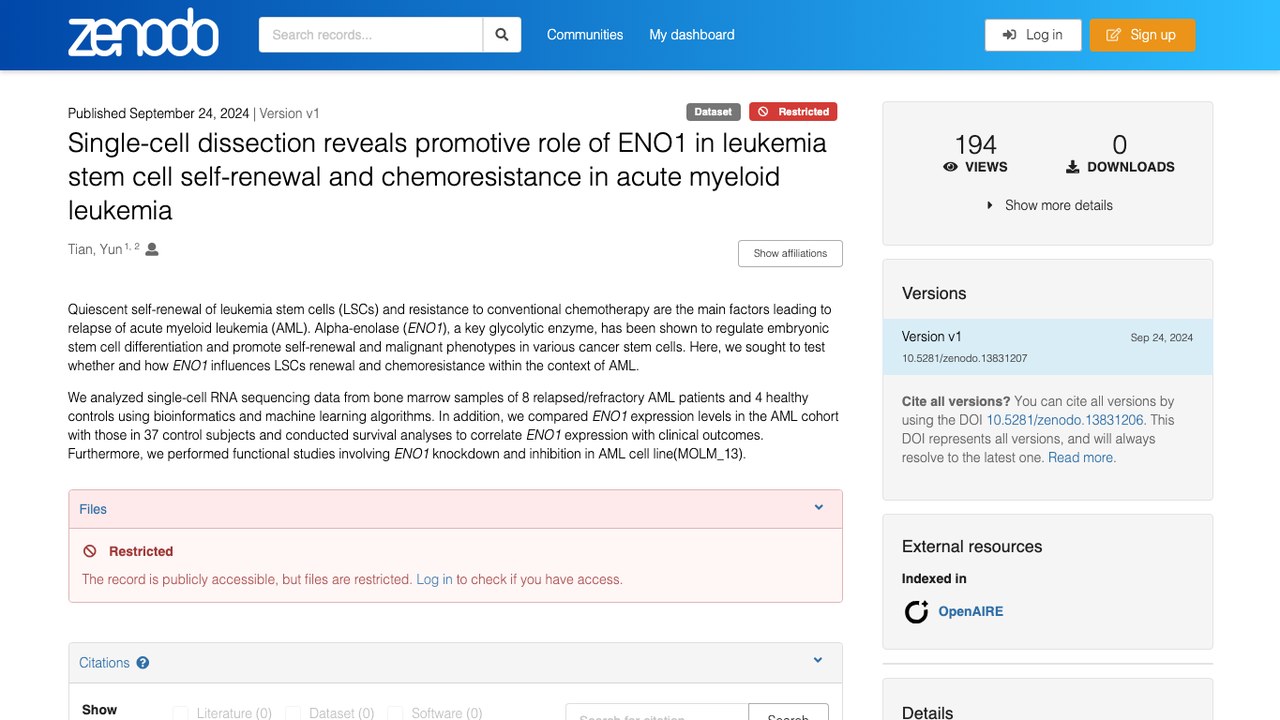Image resolution: width=1280 pixels, height=720 pixels.
Task: Collapse the Files panel chevron
Action: point(819,508)
